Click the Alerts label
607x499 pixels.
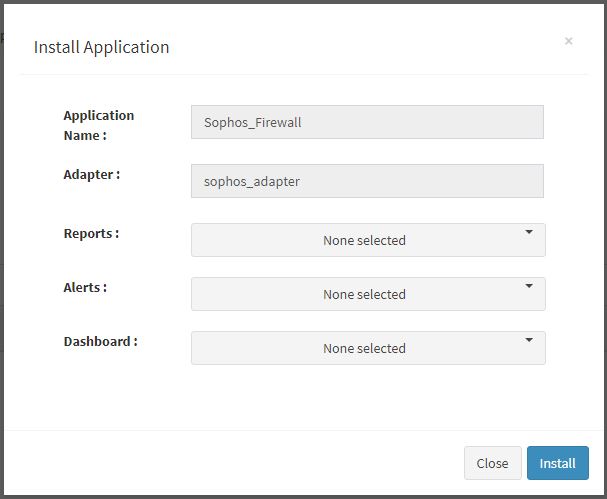tap(85, 288)
